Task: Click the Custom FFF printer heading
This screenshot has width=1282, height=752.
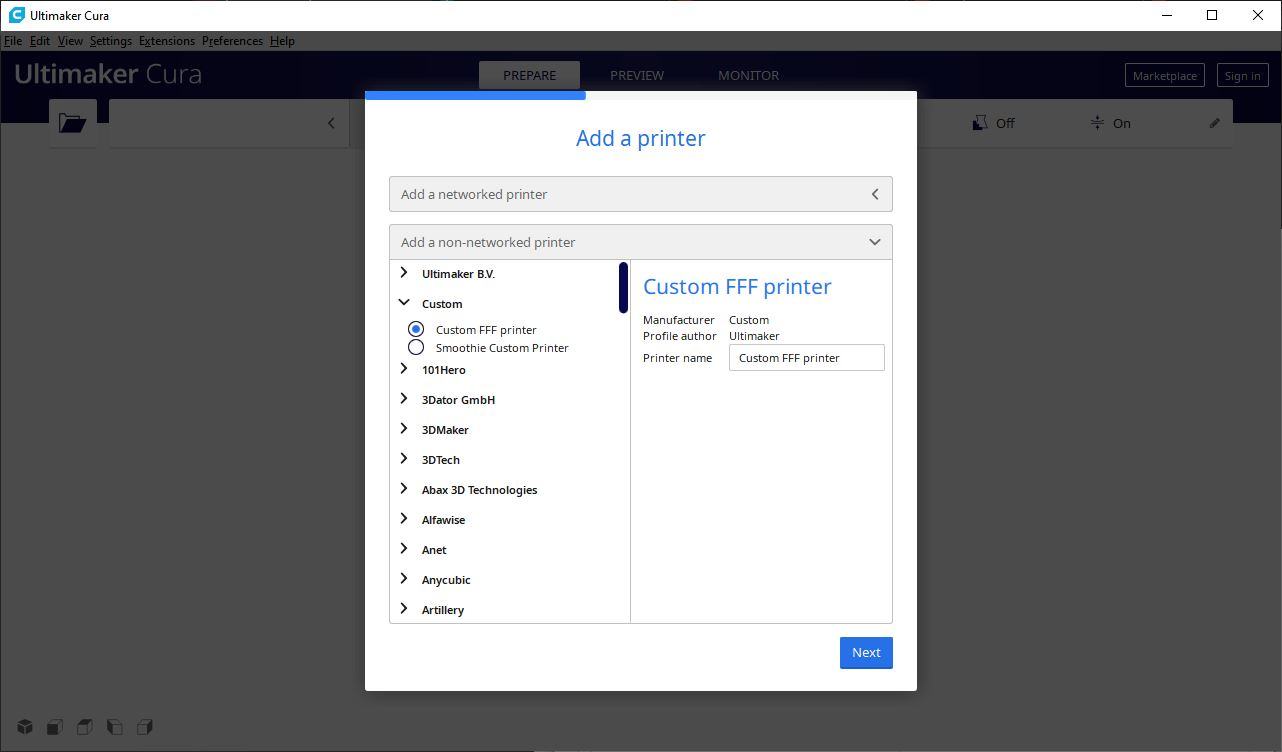Action: [x=737, y=286]
